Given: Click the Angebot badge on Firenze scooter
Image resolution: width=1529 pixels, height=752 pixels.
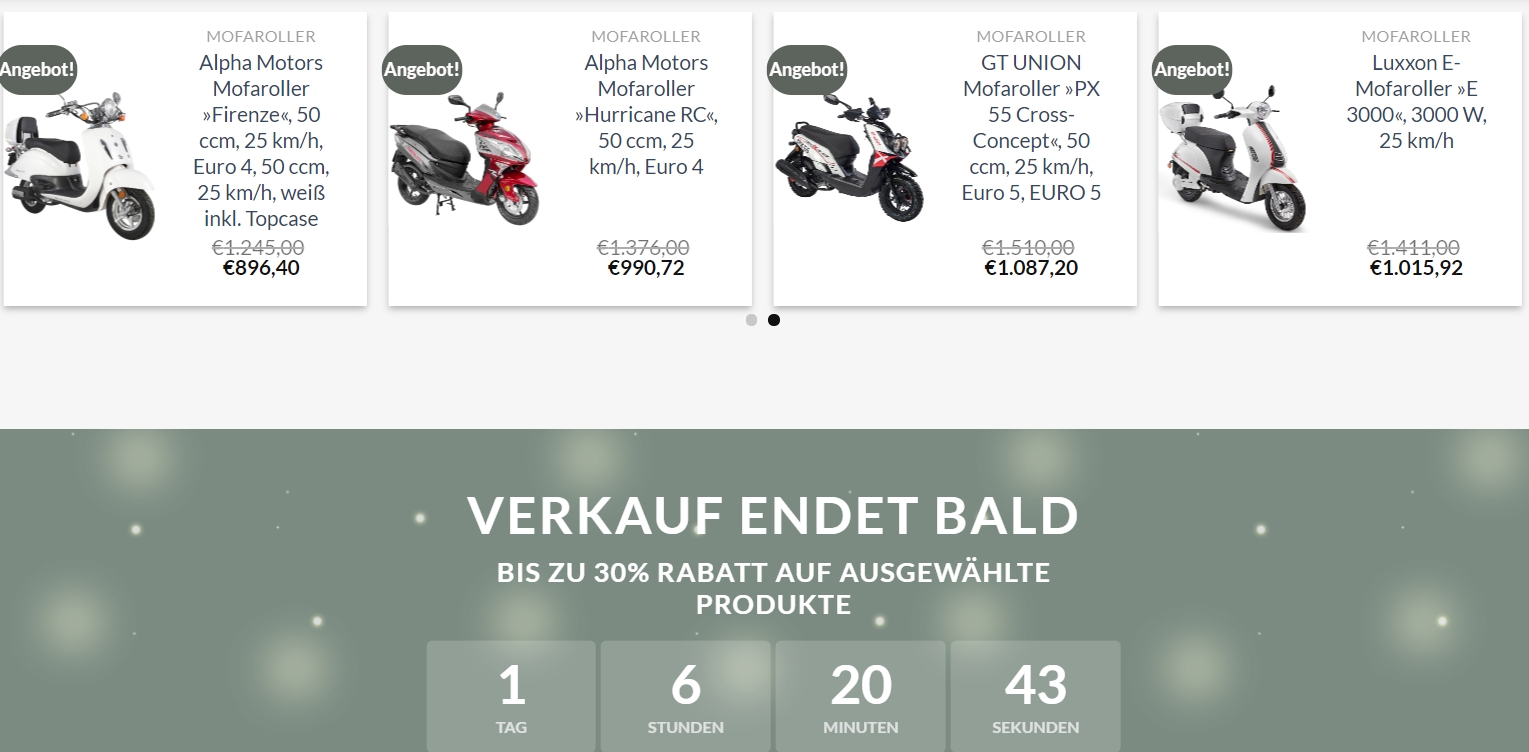Looking at the screenshot, I should click(37, 70).
